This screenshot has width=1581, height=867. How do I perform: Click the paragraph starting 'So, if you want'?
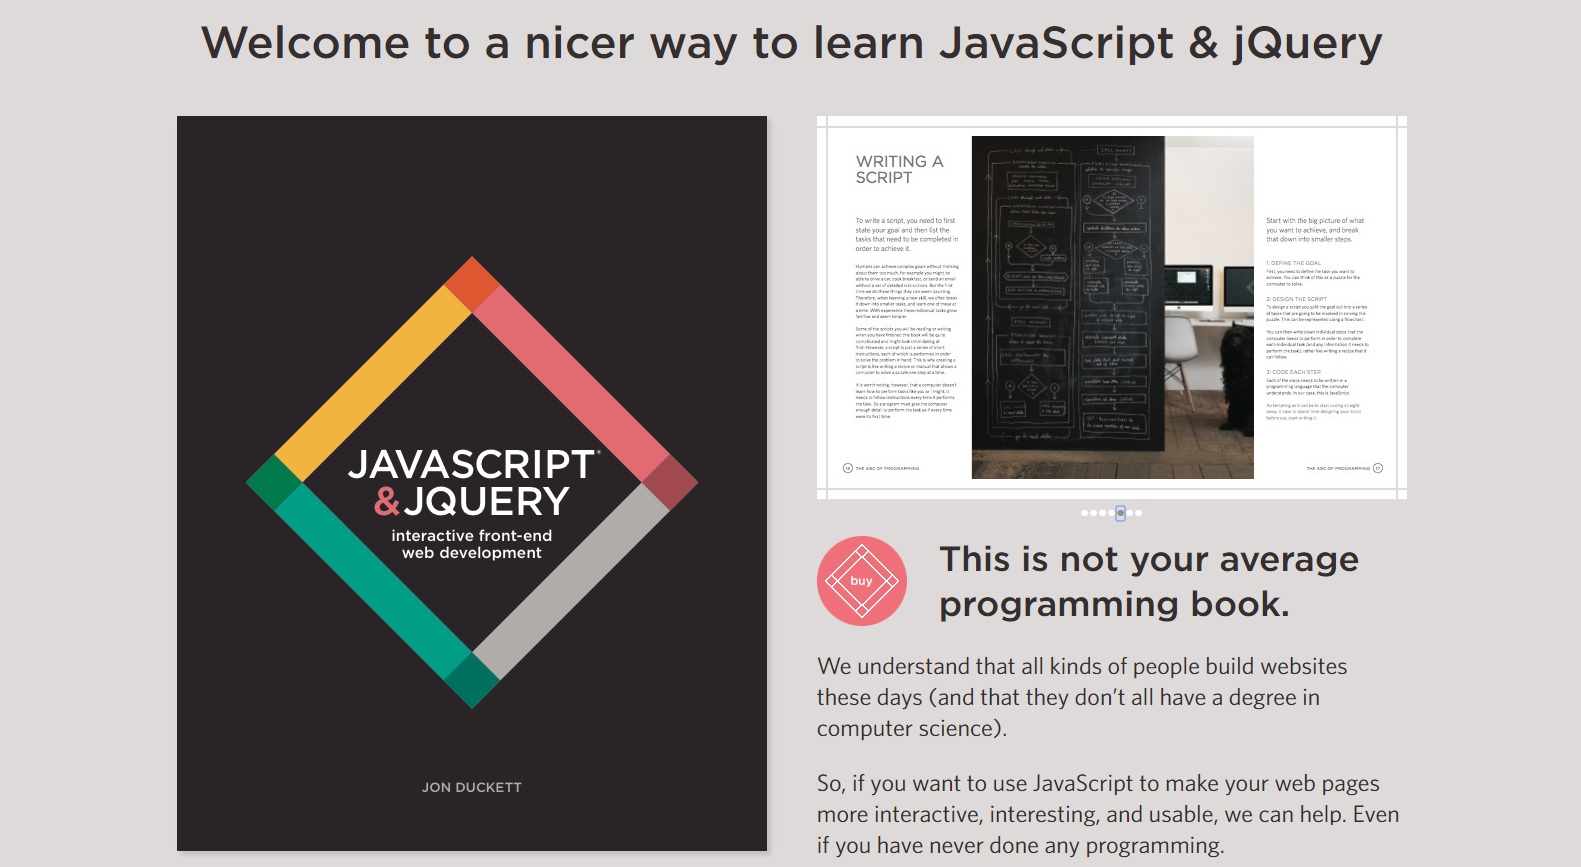(1108, 815)
